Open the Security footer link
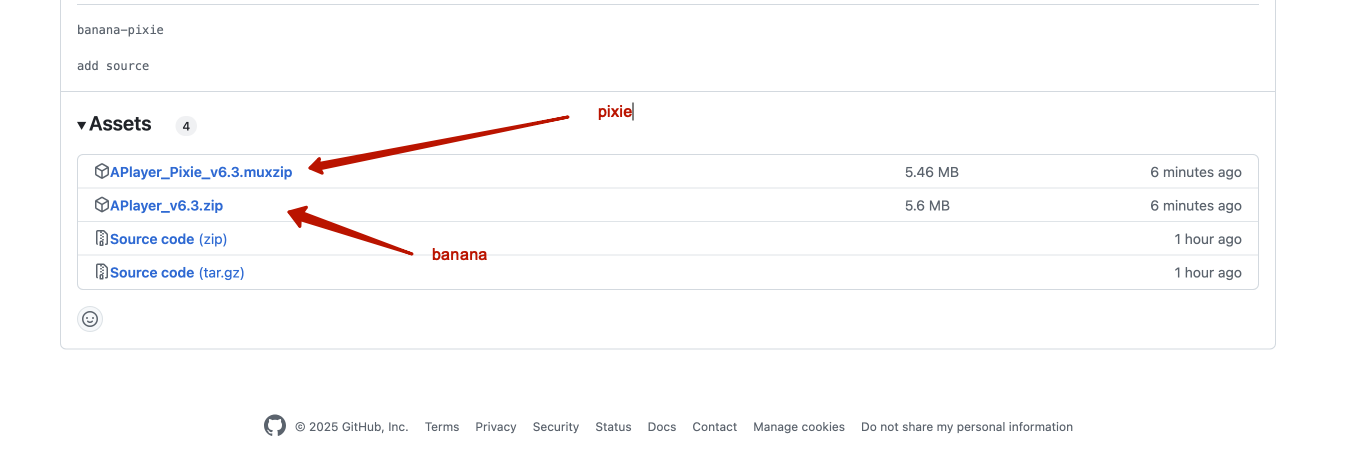1363x450 pixels. coord(556,427)
